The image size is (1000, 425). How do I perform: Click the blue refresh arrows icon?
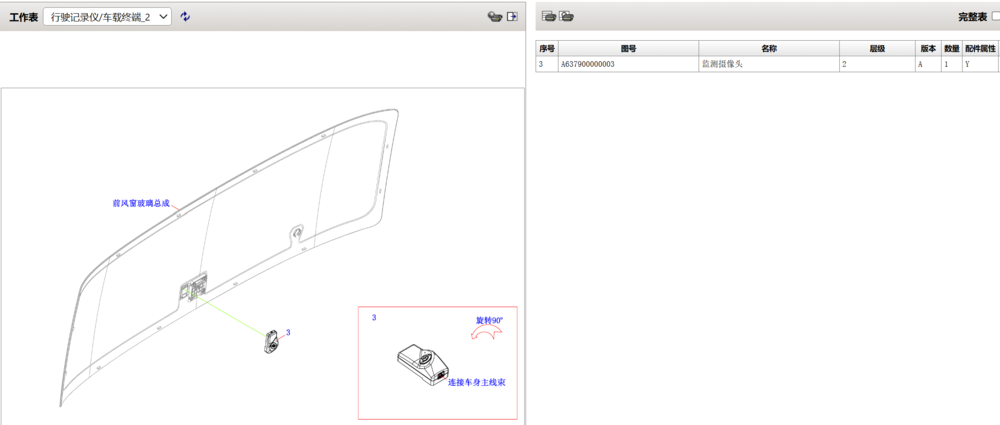tap(185, 17)
